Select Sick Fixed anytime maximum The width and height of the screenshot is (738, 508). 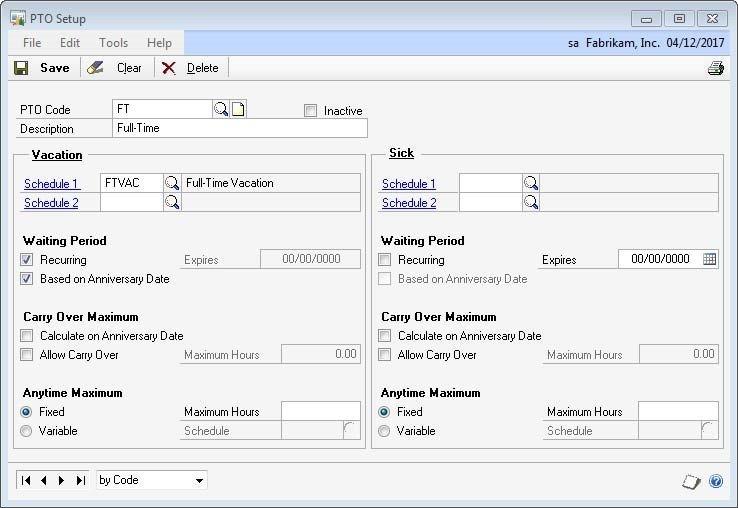coord(384,412)
